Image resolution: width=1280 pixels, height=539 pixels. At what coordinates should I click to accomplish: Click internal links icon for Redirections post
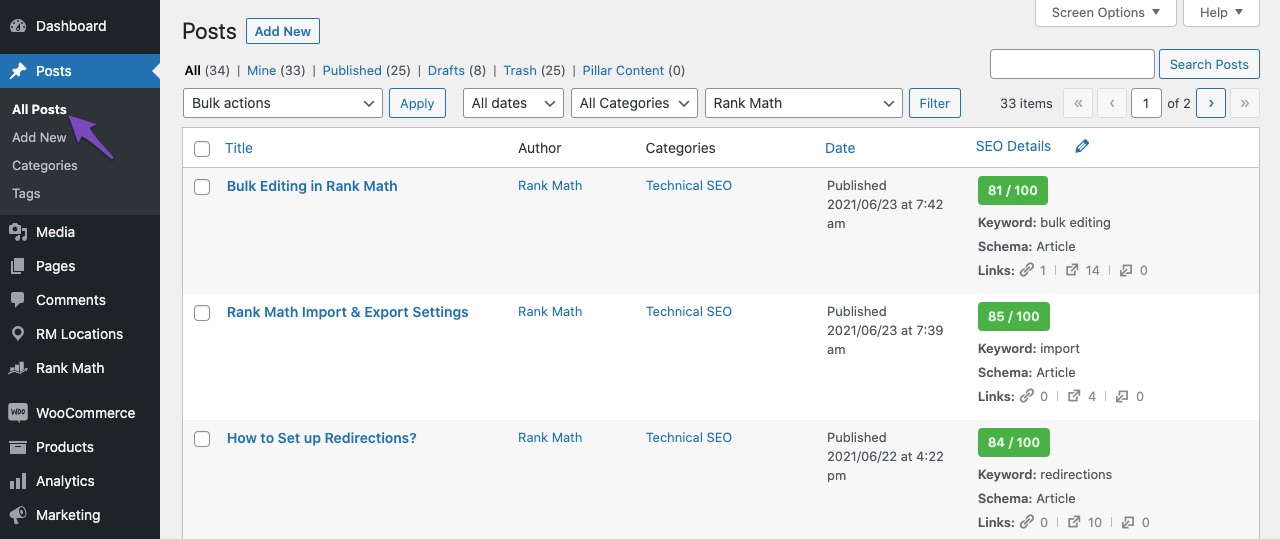pos(1026,522)
